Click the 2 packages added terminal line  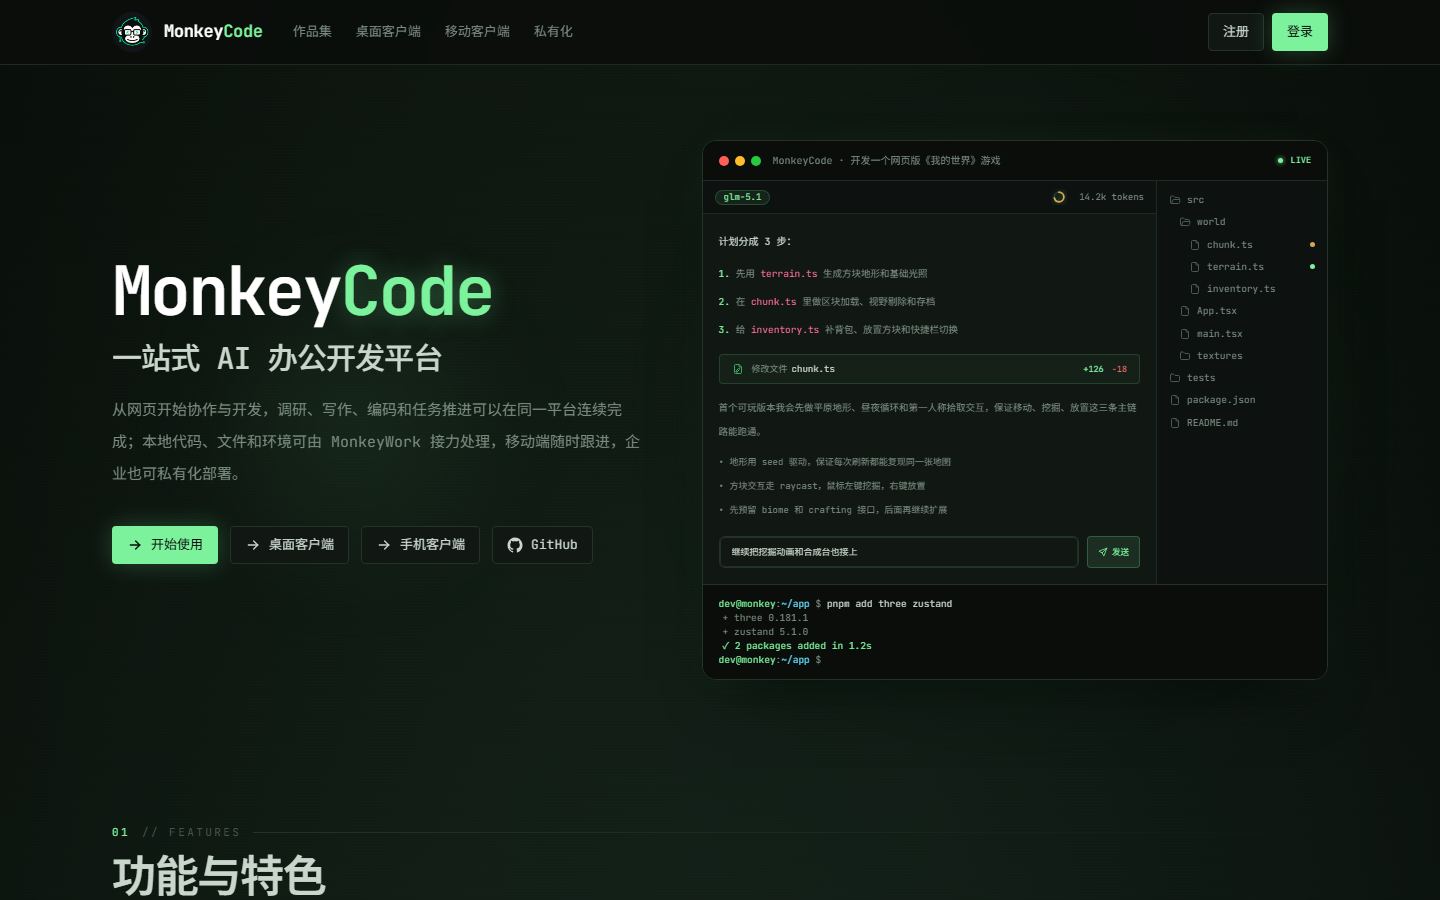pyautogui.click(x=796, y=646)
